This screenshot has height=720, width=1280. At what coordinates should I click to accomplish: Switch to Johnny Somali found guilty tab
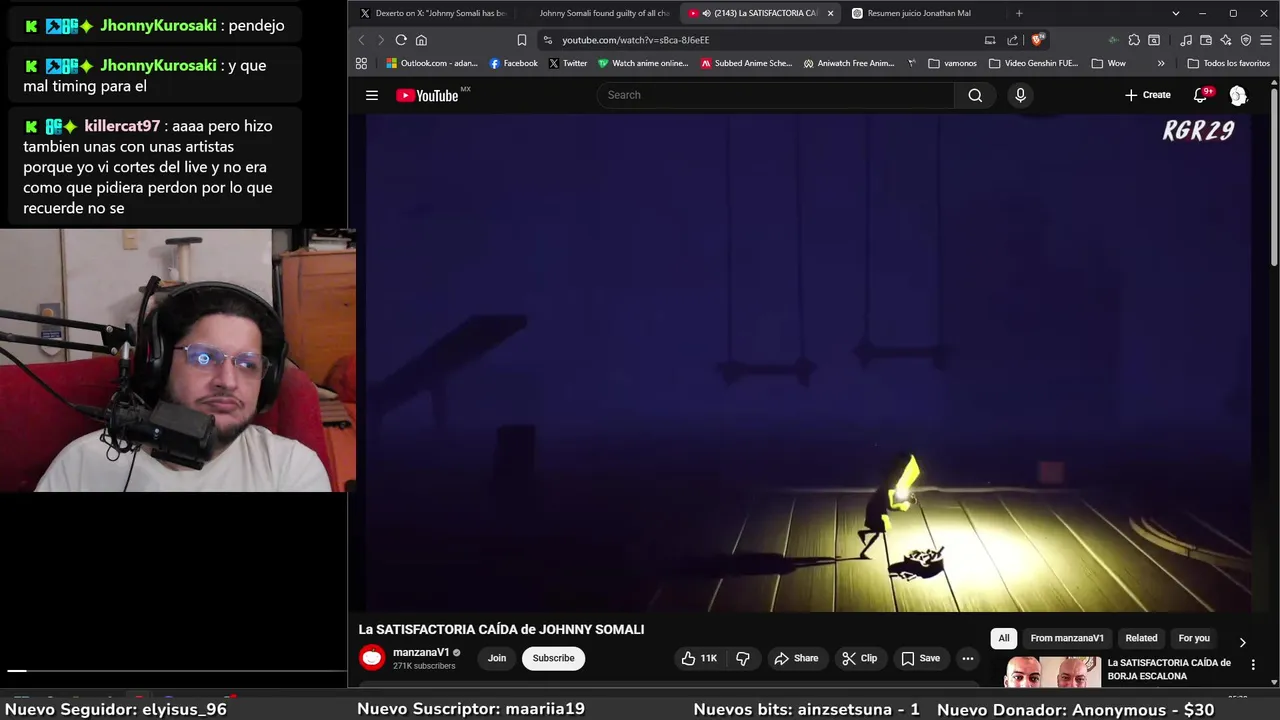(599, 13)
